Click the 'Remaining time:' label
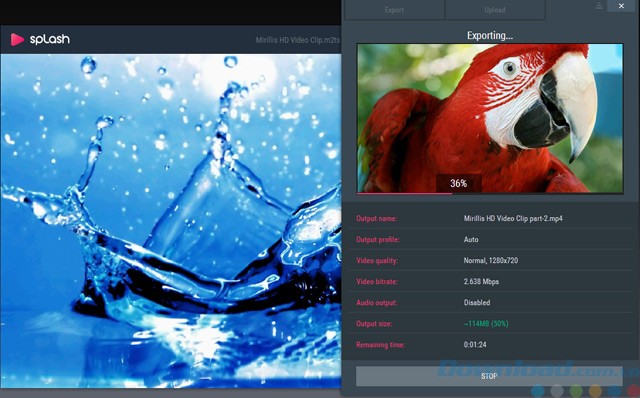The width and height of the screenshot is (640, 398). tap(380, 345)
